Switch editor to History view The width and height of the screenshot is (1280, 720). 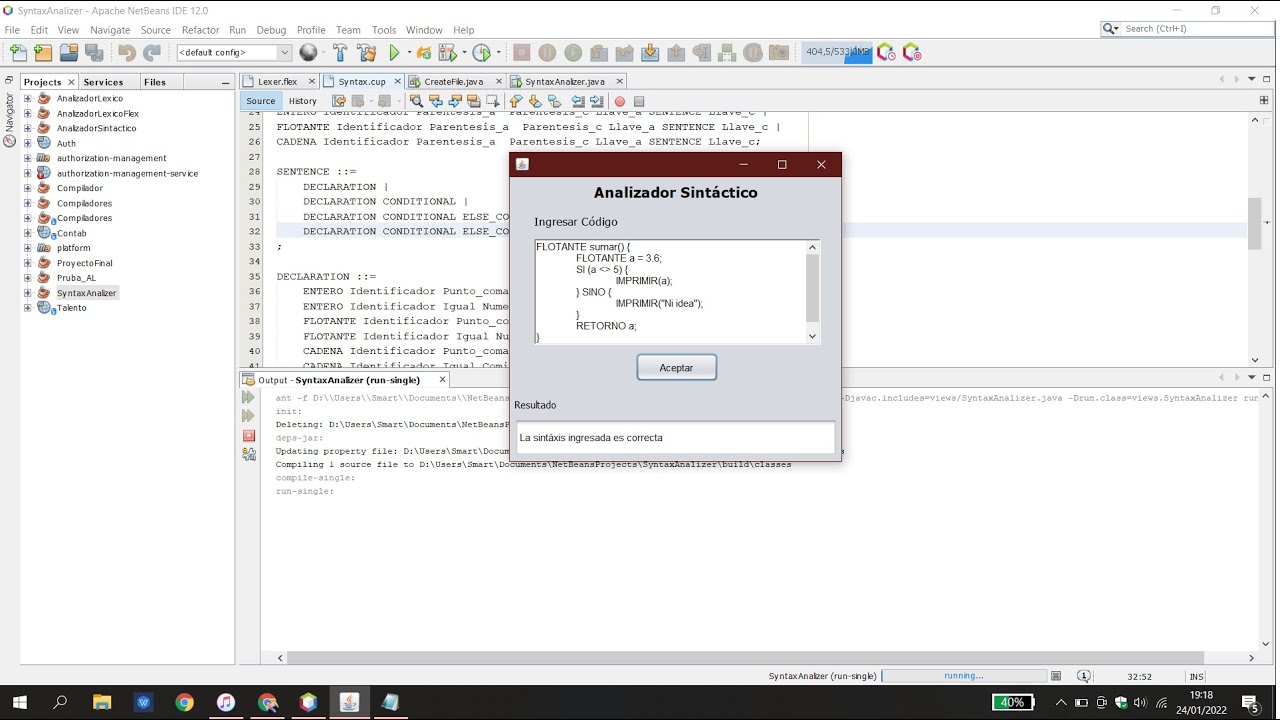click(302, 101)
